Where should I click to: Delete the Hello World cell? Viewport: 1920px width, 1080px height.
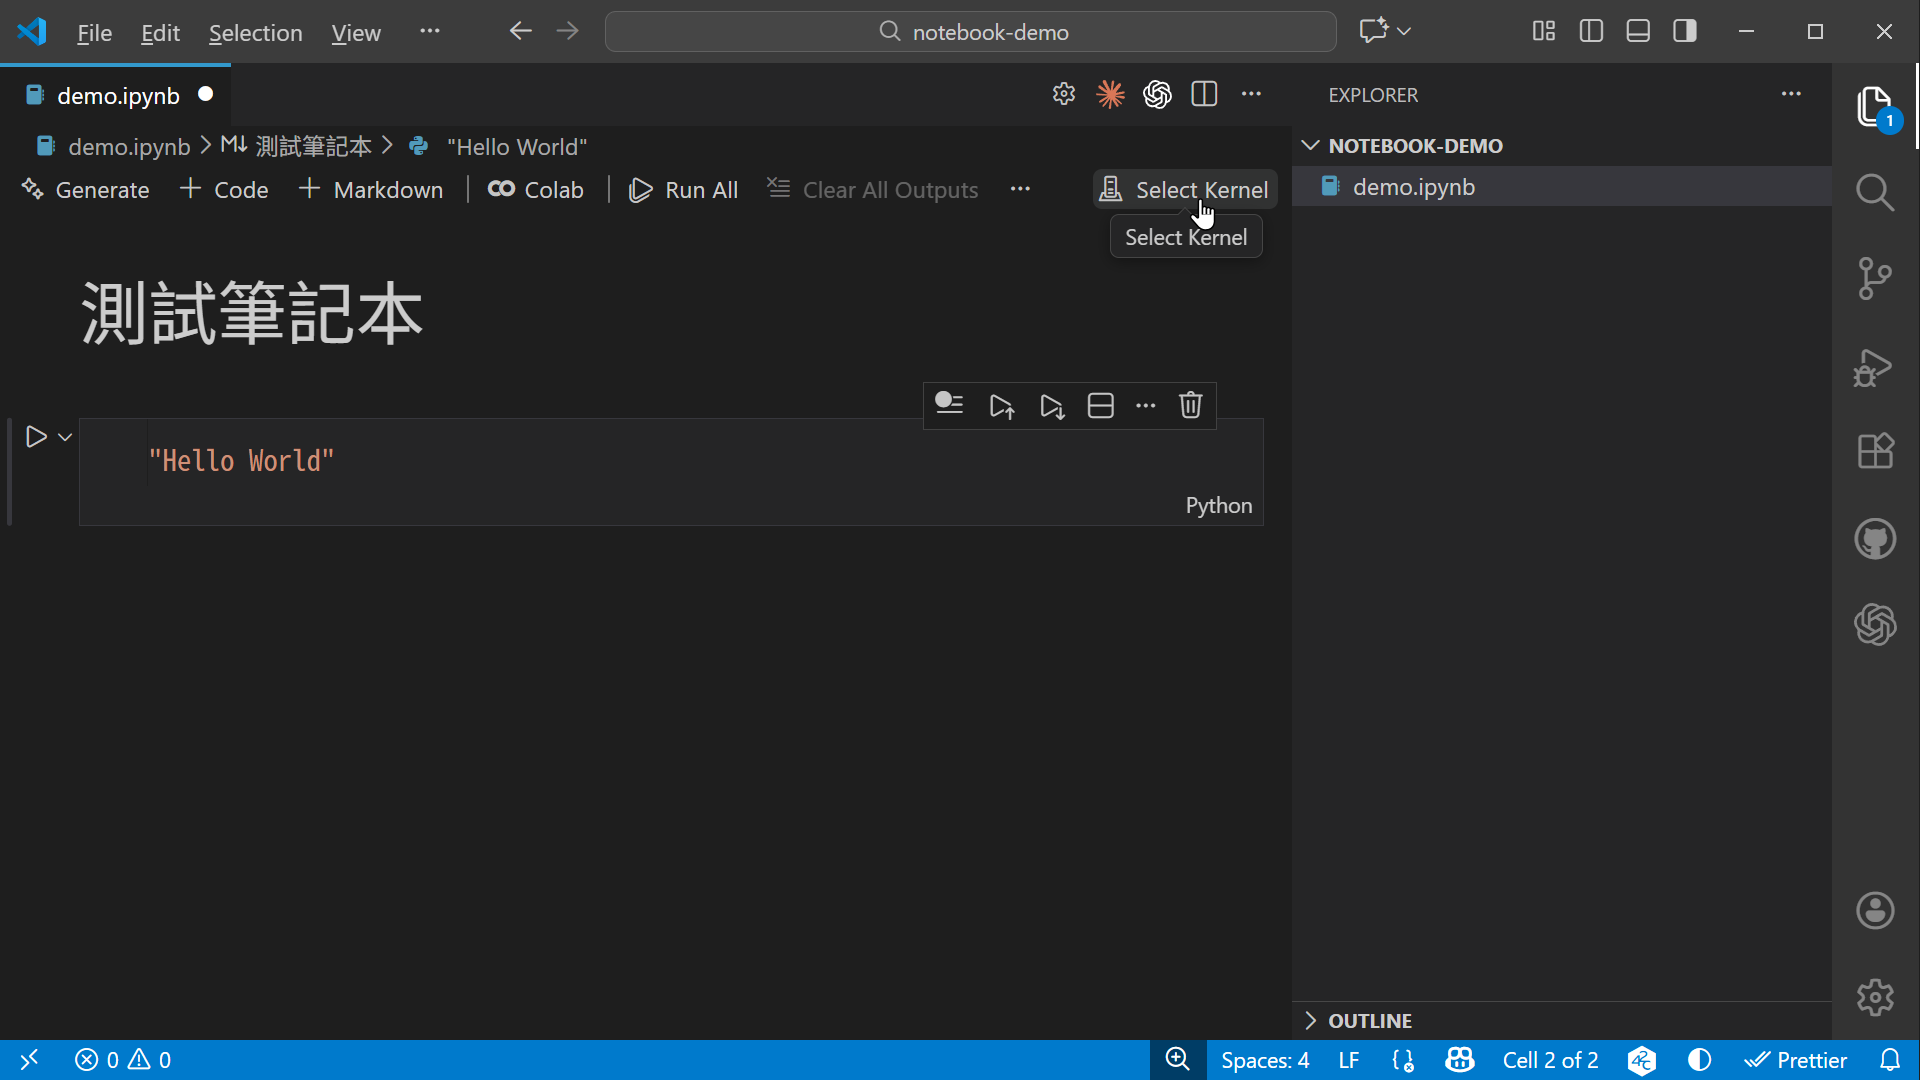[x=1190, y=405]
